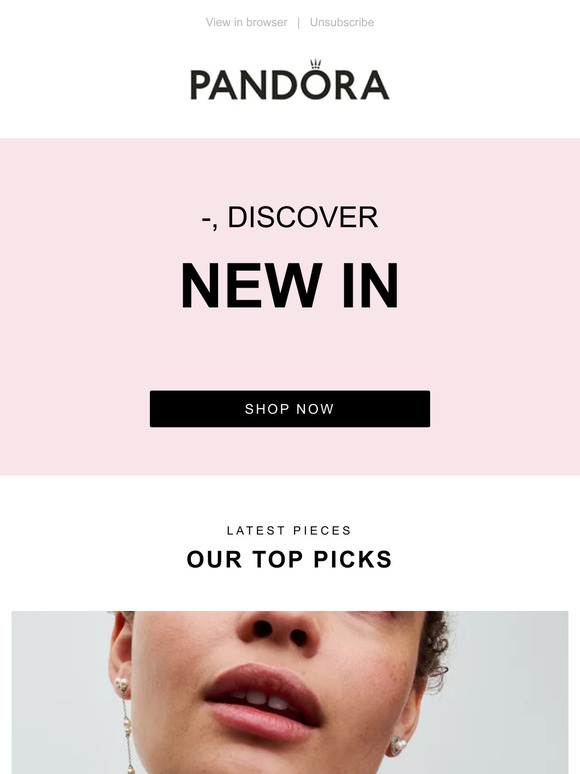Click the Pandora logo
This screenshot has width=580, height=774.
[x=290, y=80]
